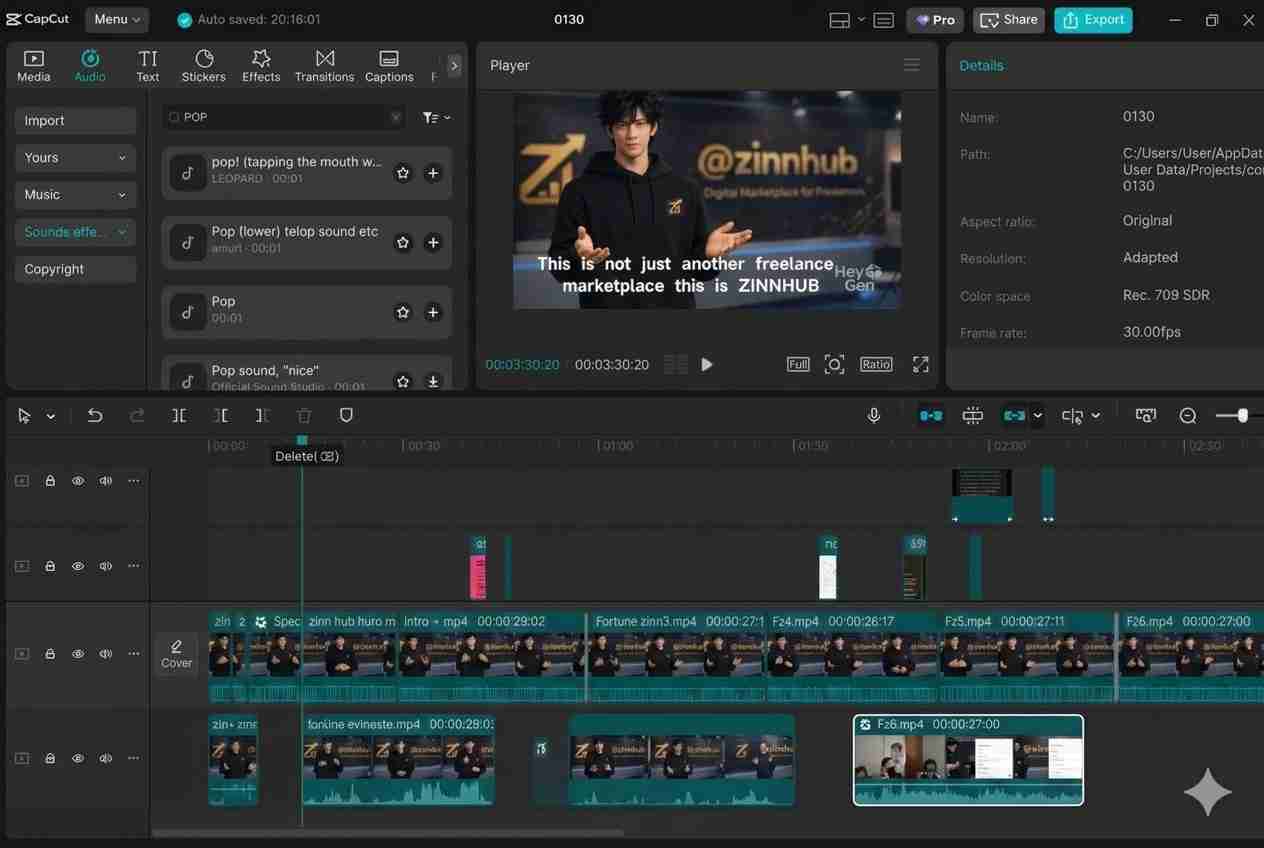Open the Stickers panel

(204, 66)
